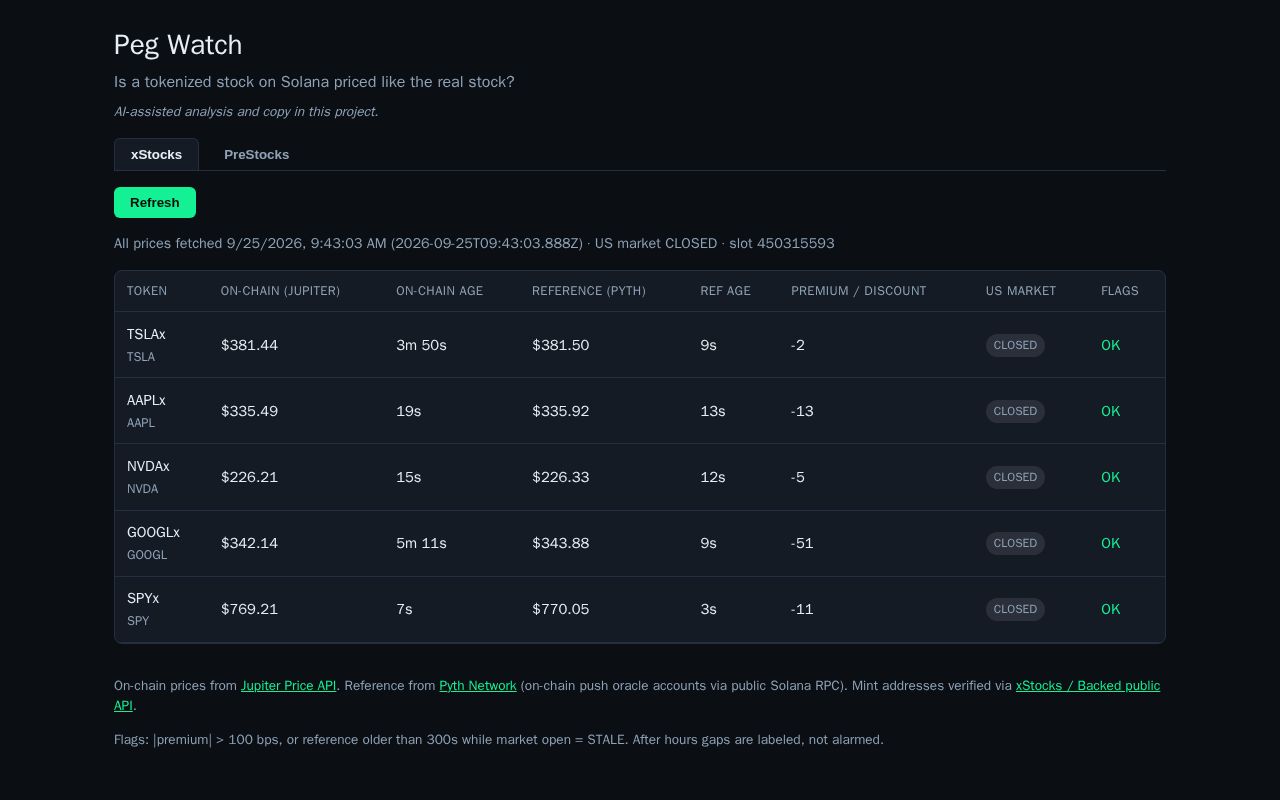Click the CLOSED badge in the SPYx row

(x=1015, y=609)
